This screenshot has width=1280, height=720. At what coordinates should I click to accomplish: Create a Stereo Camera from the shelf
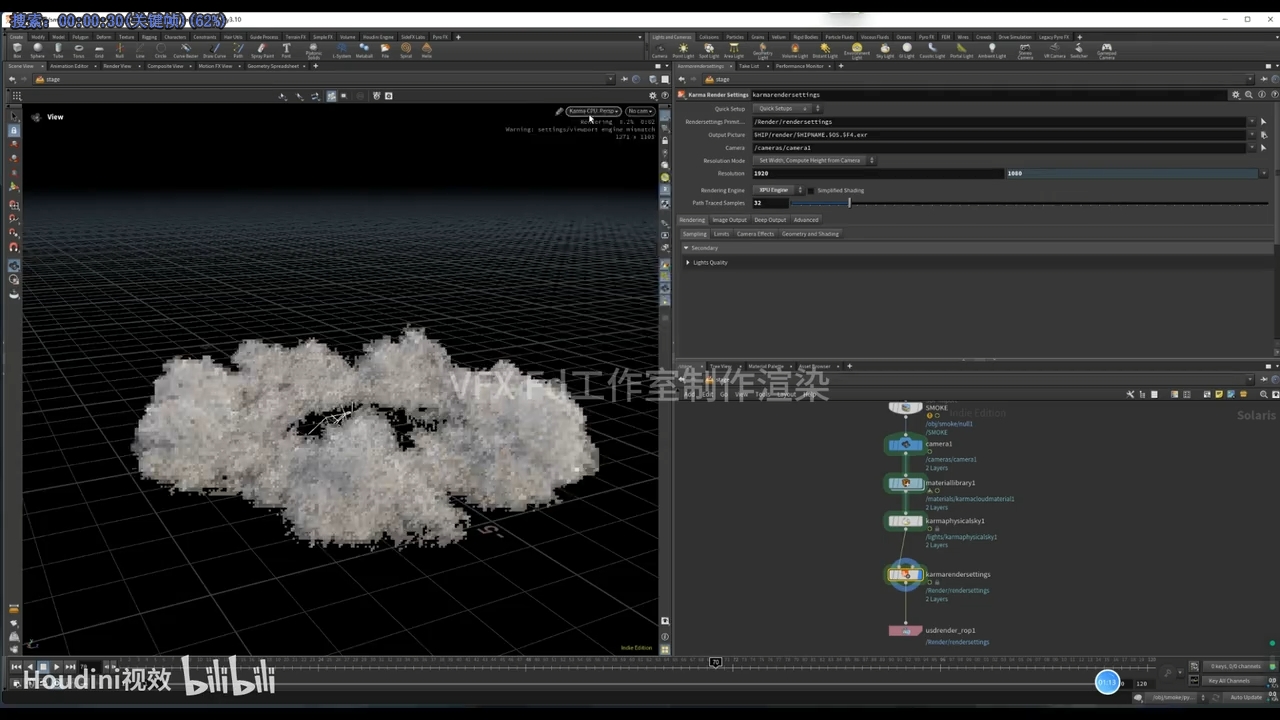click(x=1024, y=48)
